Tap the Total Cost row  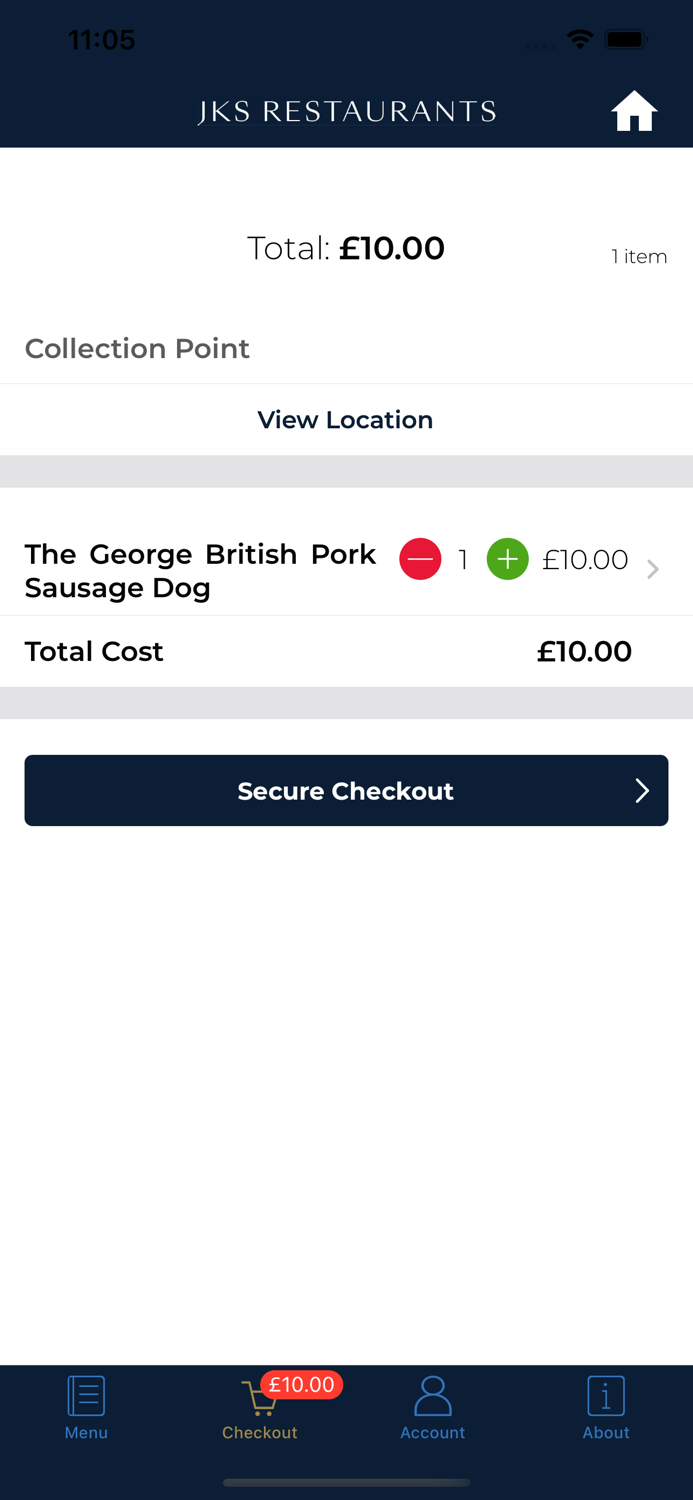(x=346, y=651)
